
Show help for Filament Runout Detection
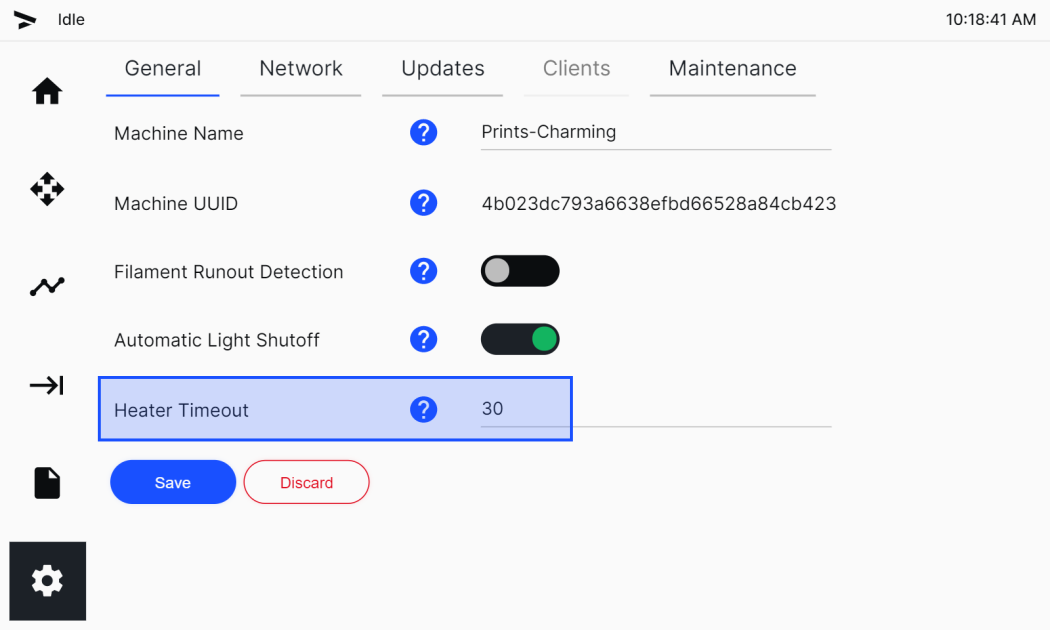click(423, 271)
